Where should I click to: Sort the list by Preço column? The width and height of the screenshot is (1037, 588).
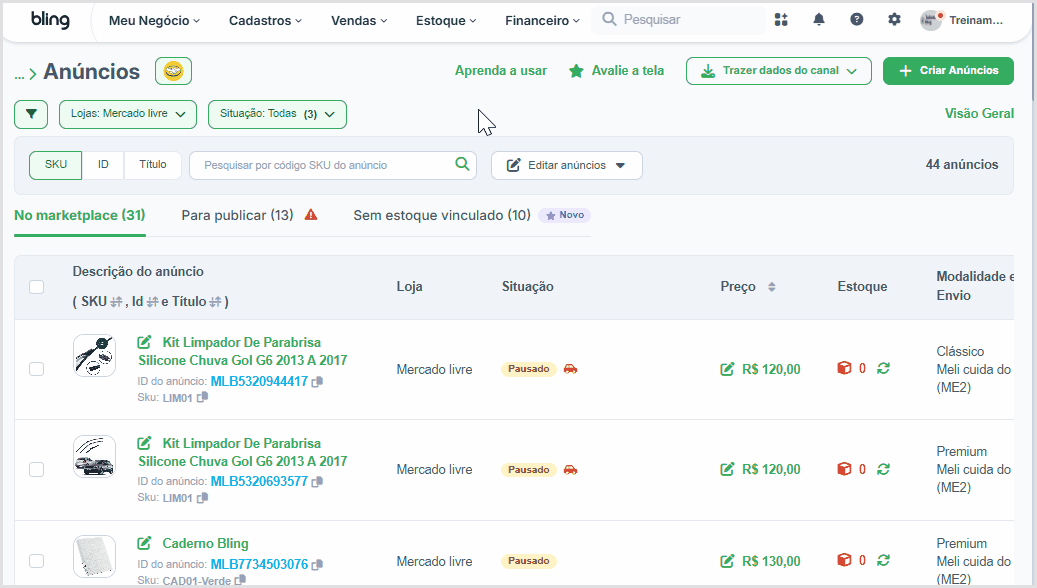coord(771,287)
